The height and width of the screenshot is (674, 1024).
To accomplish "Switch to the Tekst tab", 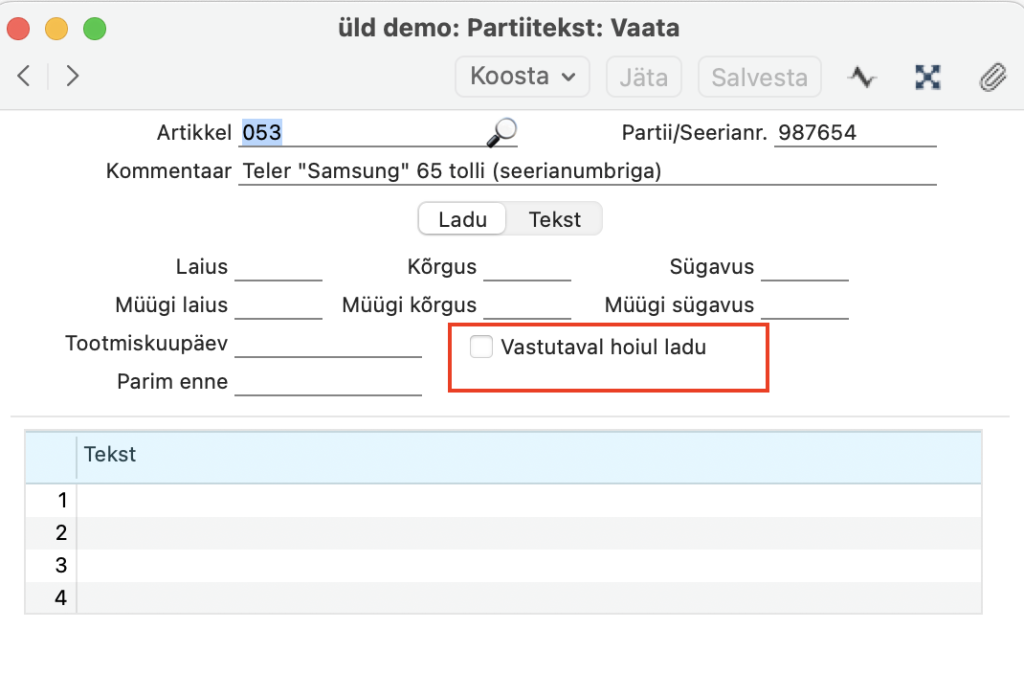I will click(x=554, y=219).
